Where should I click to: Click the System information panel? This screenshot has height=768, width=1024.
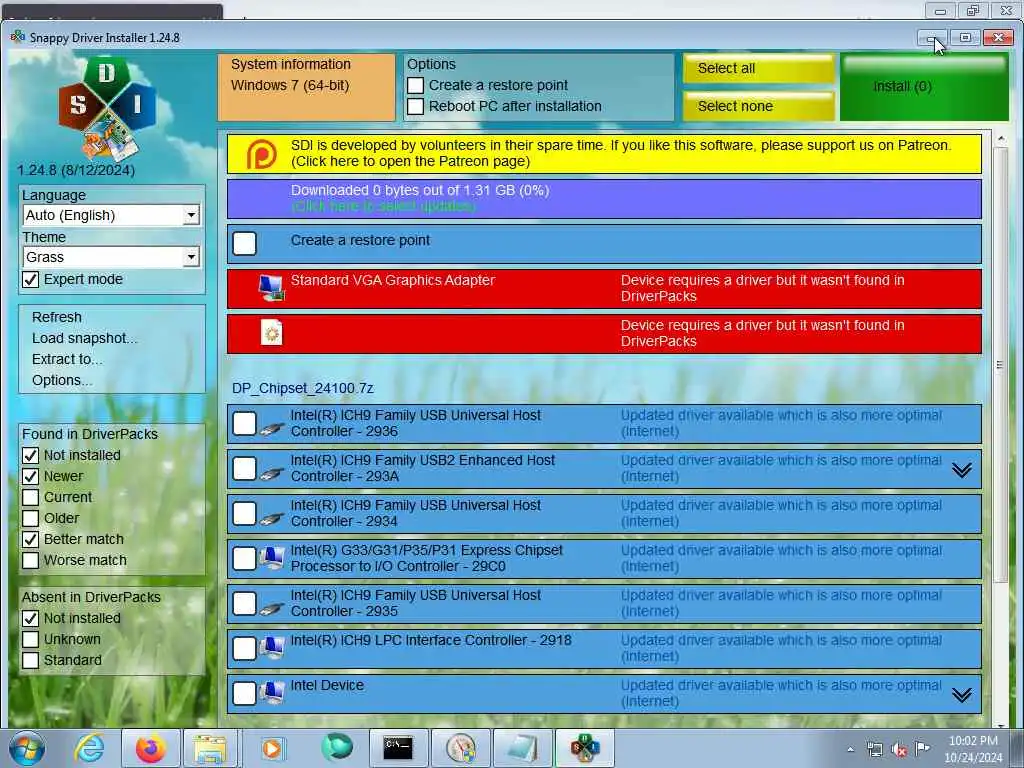(306, 88)
